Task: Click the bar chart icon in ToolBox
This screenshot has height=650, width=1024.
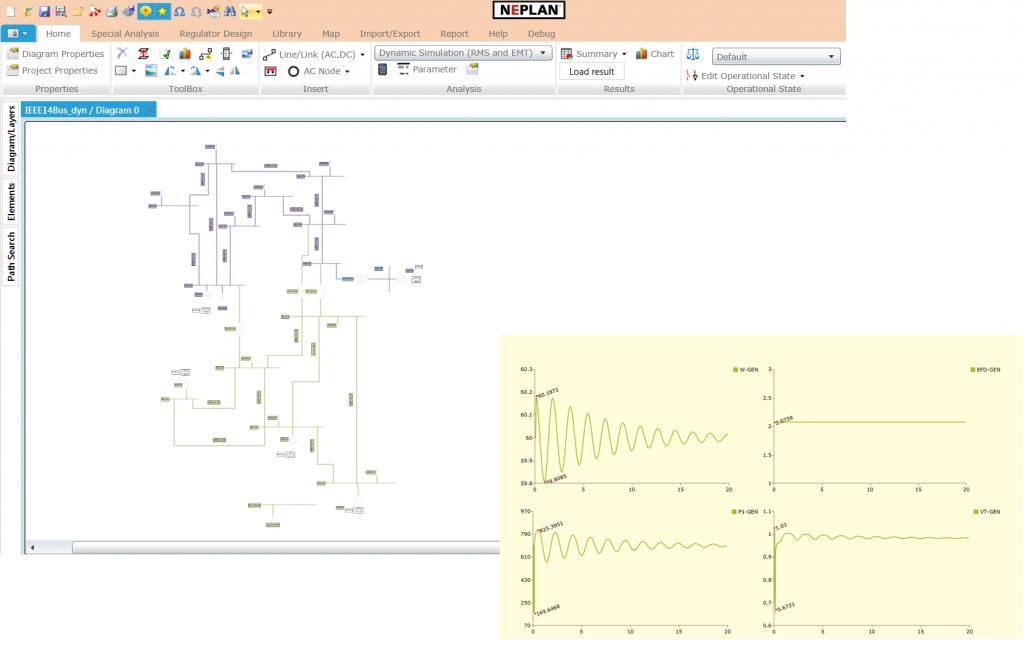Action: pos(185,54)
